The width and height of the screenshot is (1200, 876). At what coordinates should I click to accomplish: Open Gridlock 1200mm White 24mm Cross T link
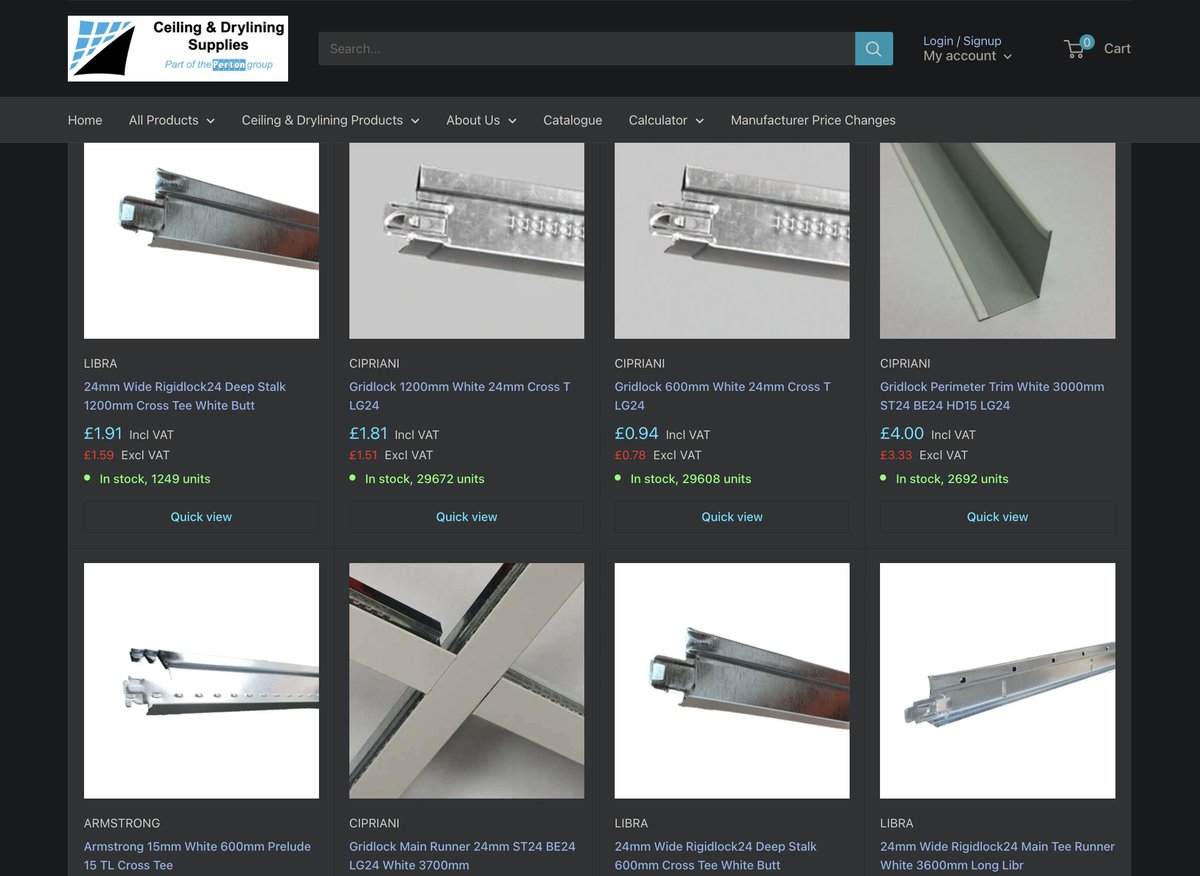pos(460,396)
